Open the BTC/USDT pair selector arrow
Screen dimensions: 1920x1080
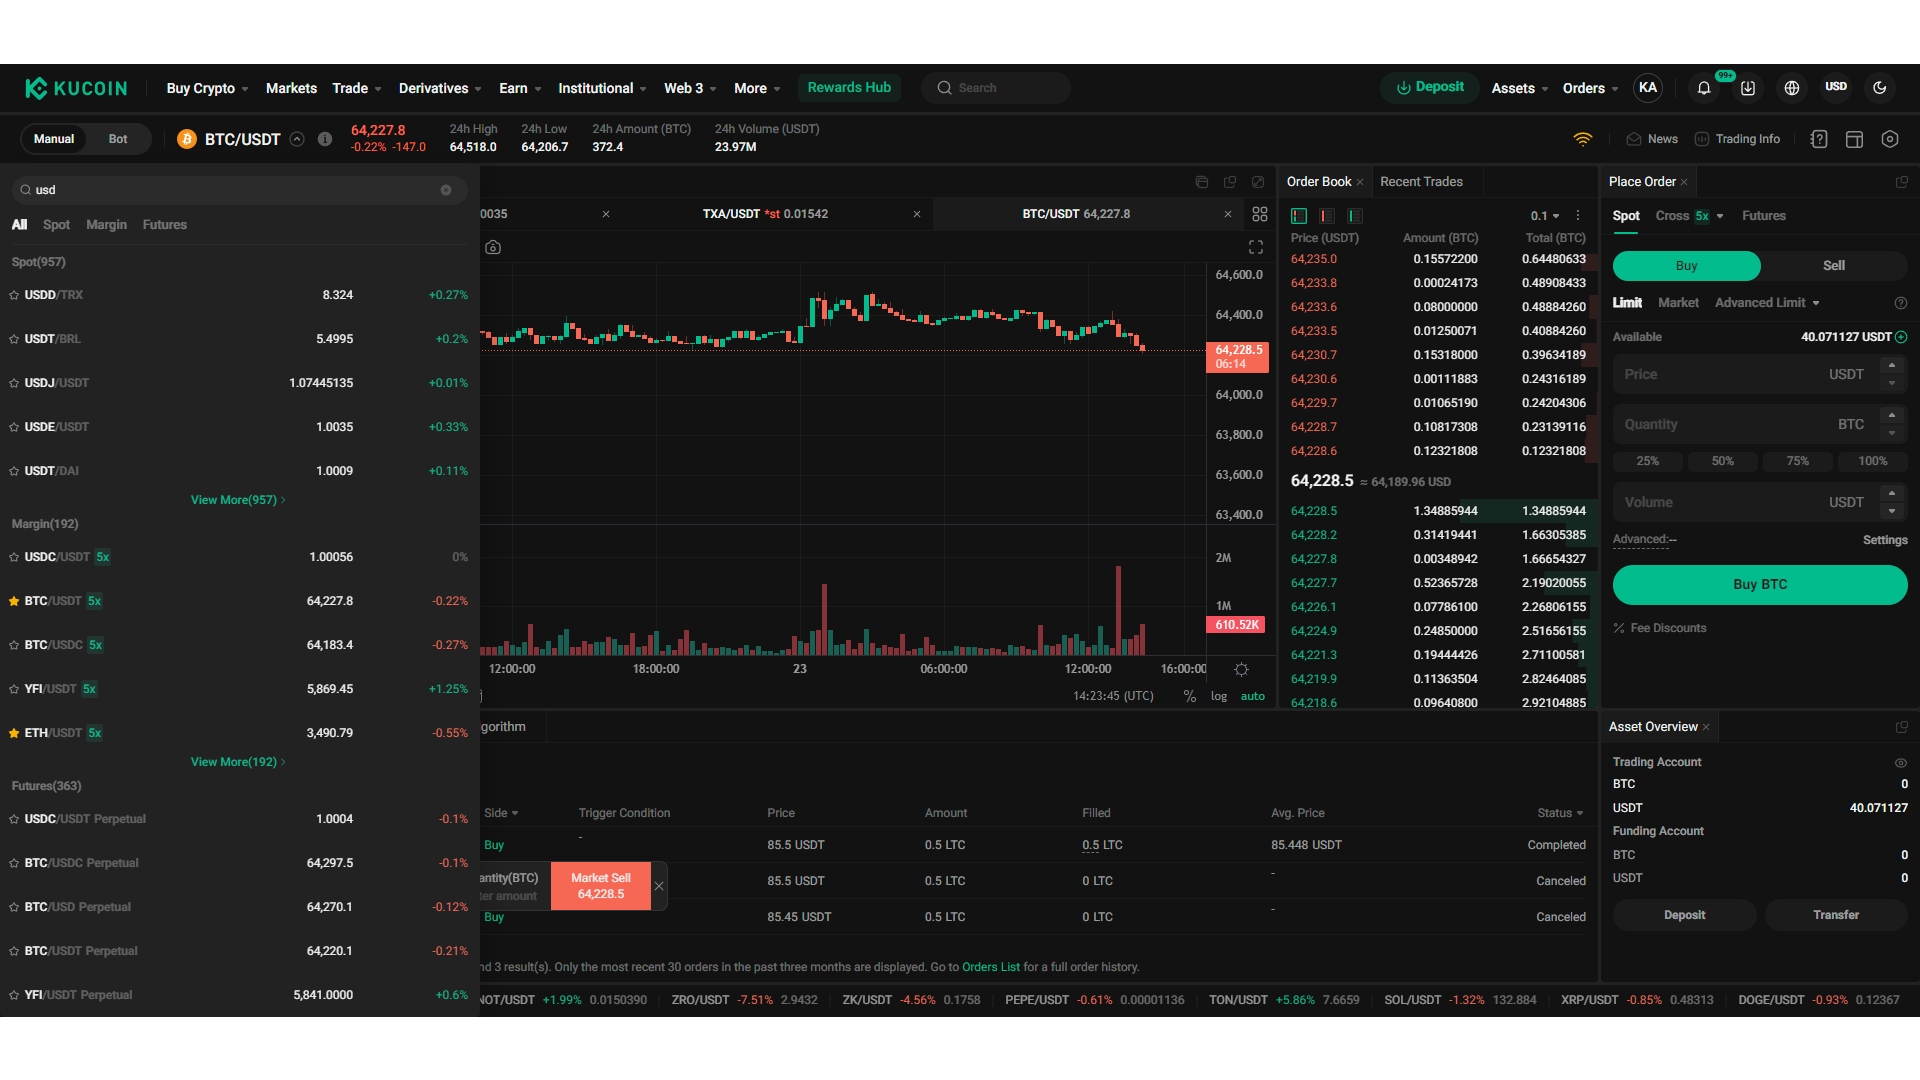(297, 139)
